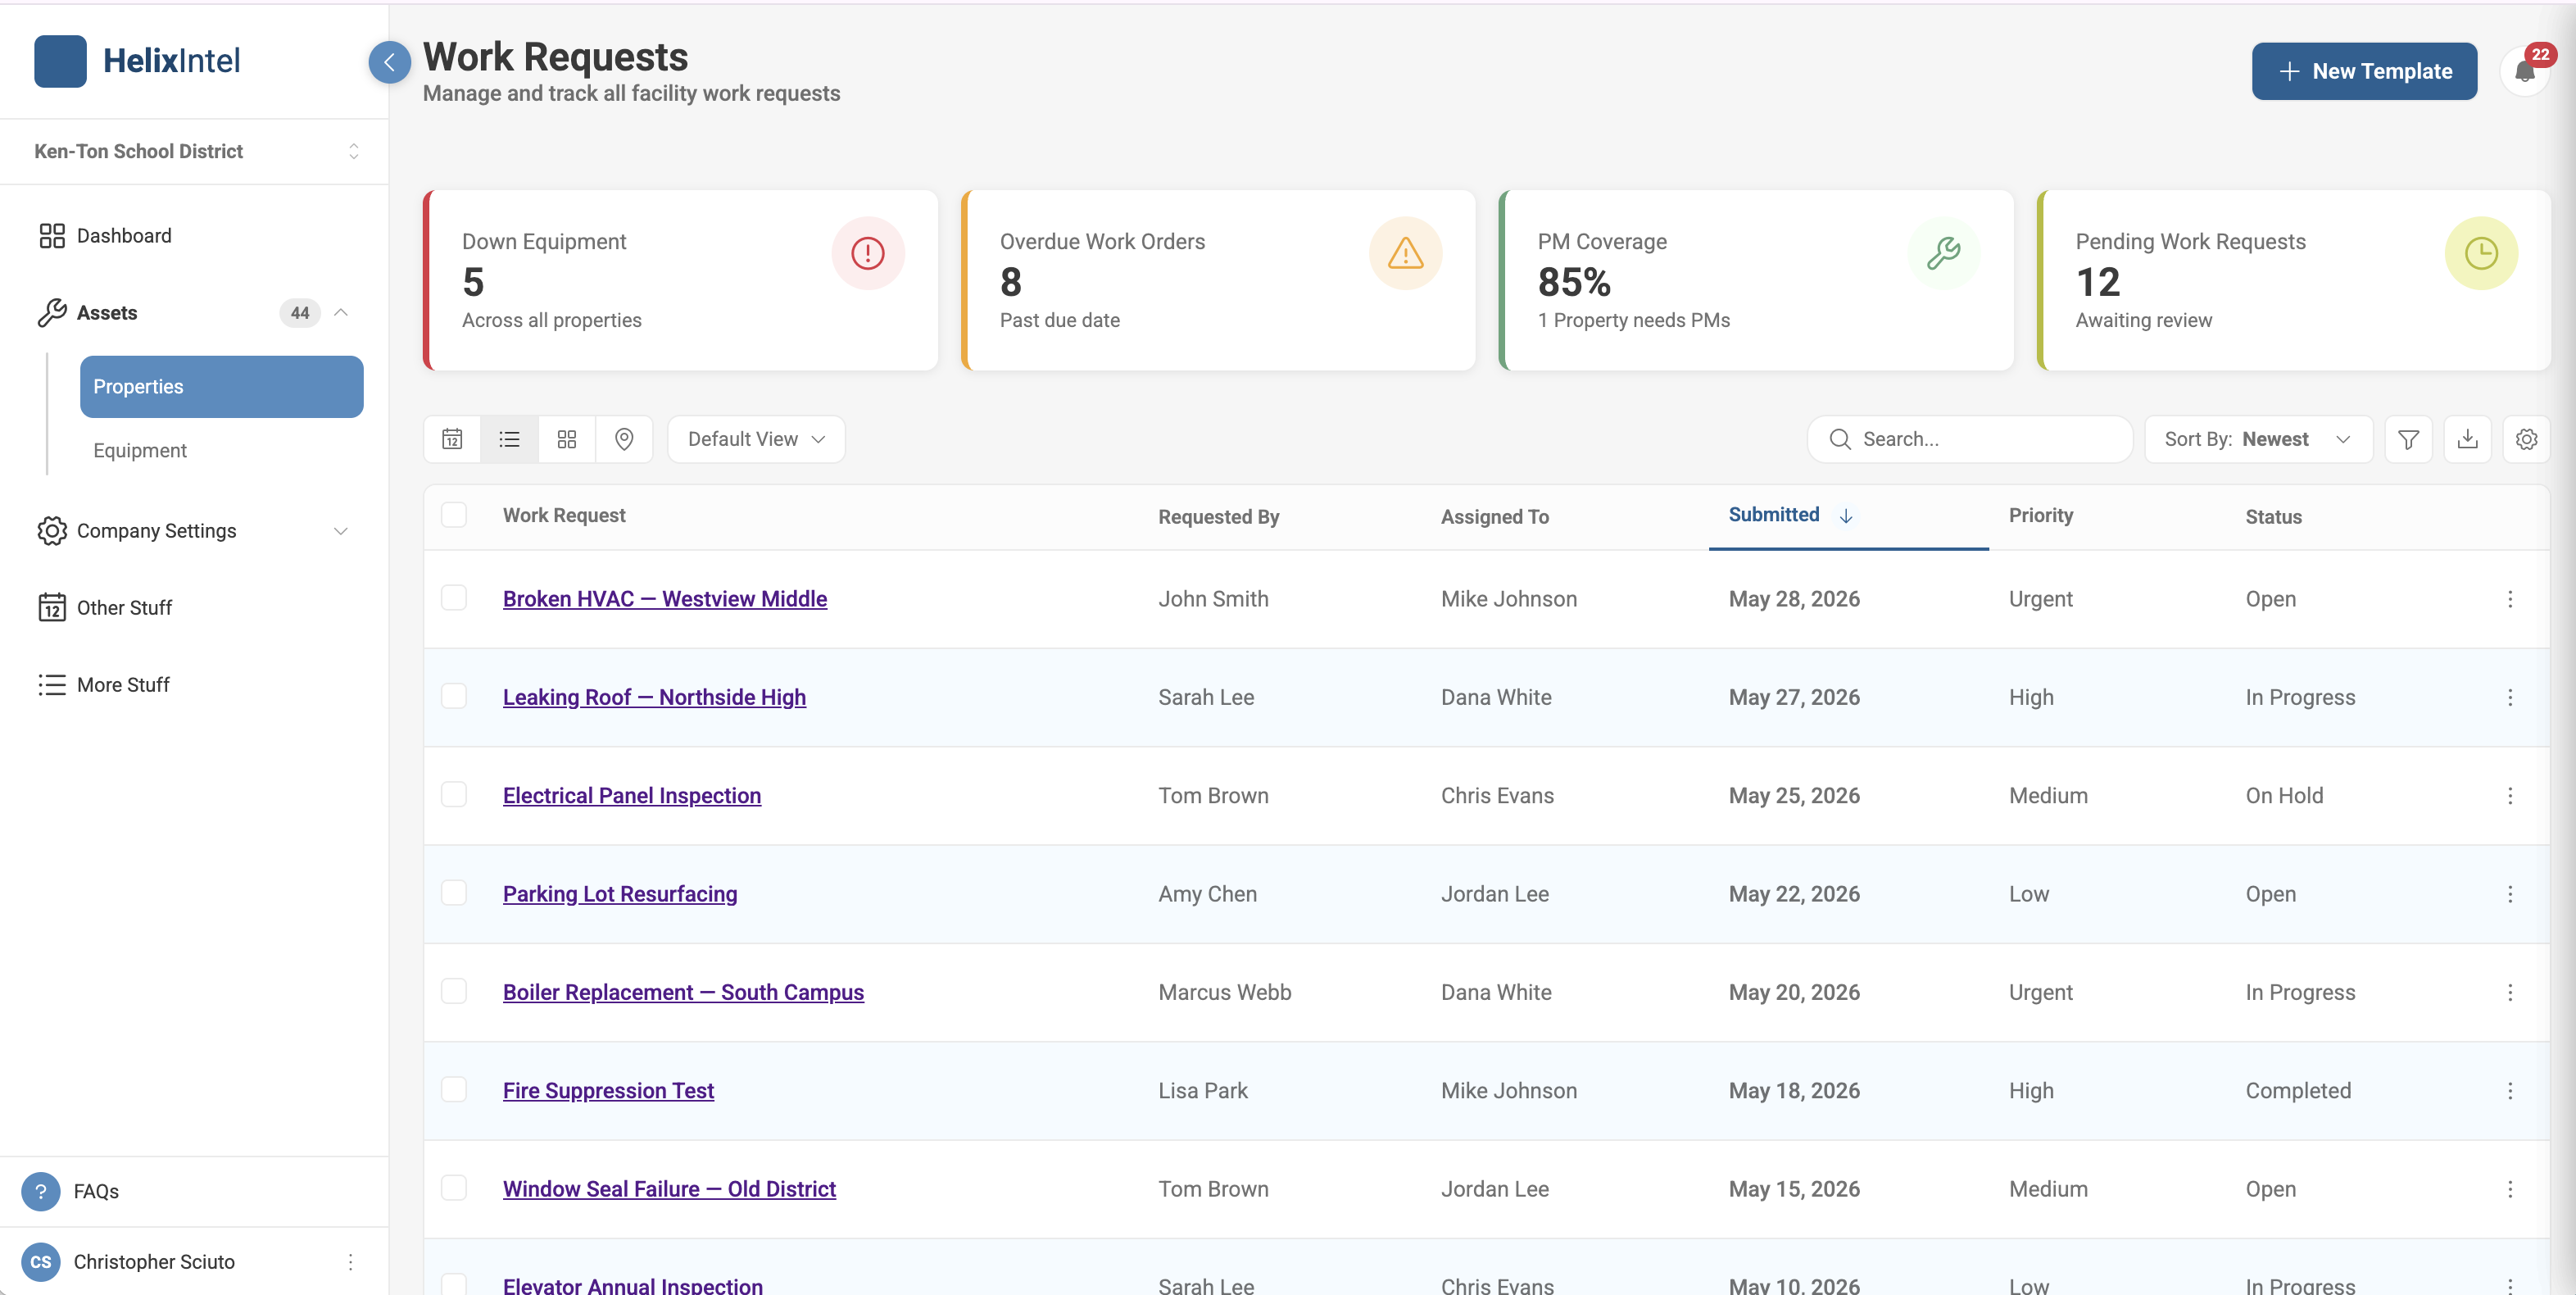
Task: Switch to list view
Action: 510,439
